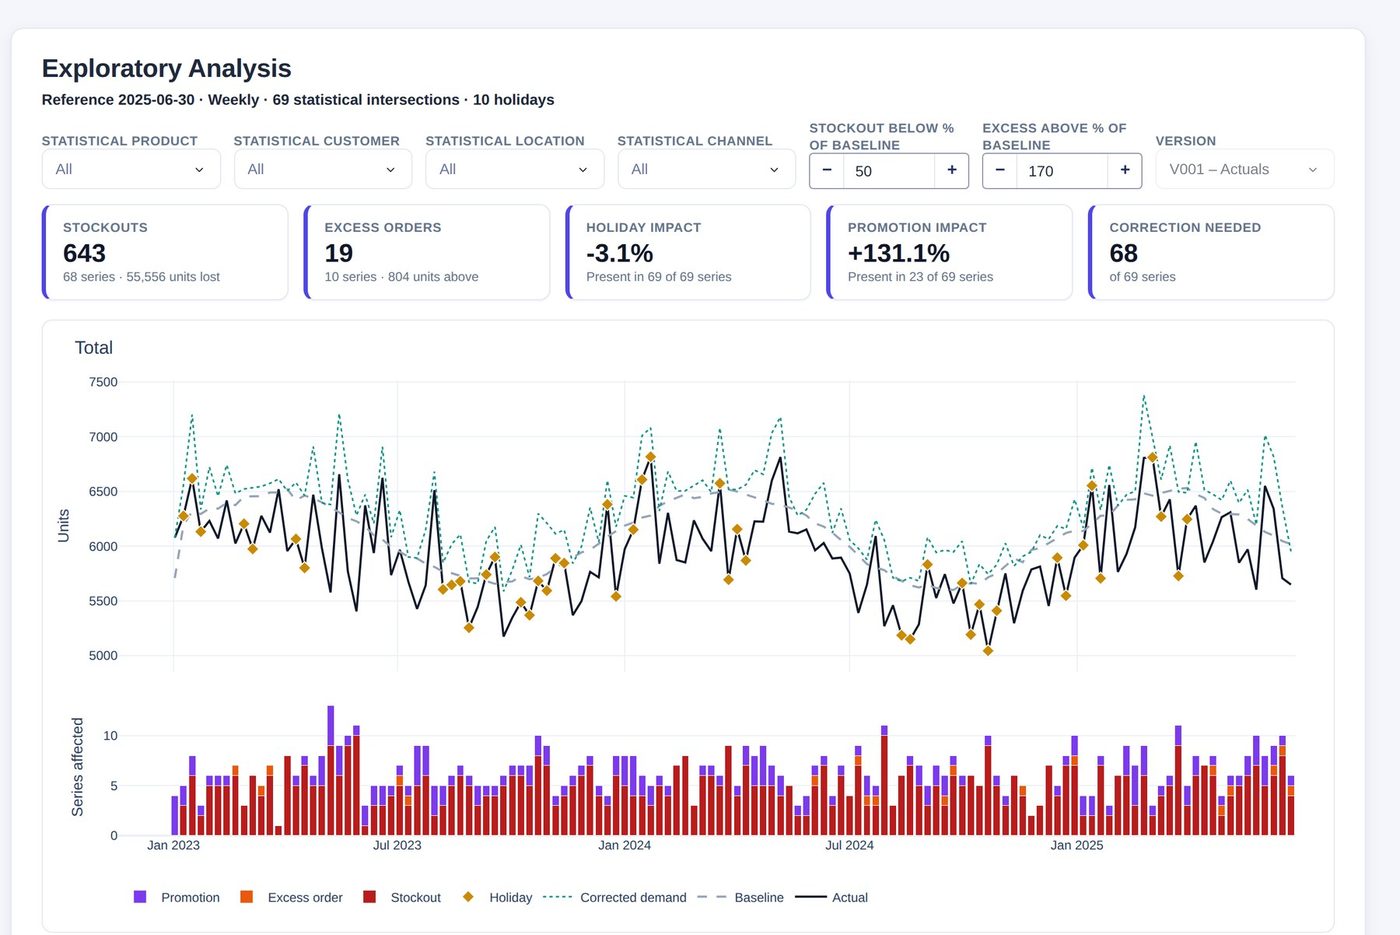Expand the Statistical Location dropdown

pos(515,169)
